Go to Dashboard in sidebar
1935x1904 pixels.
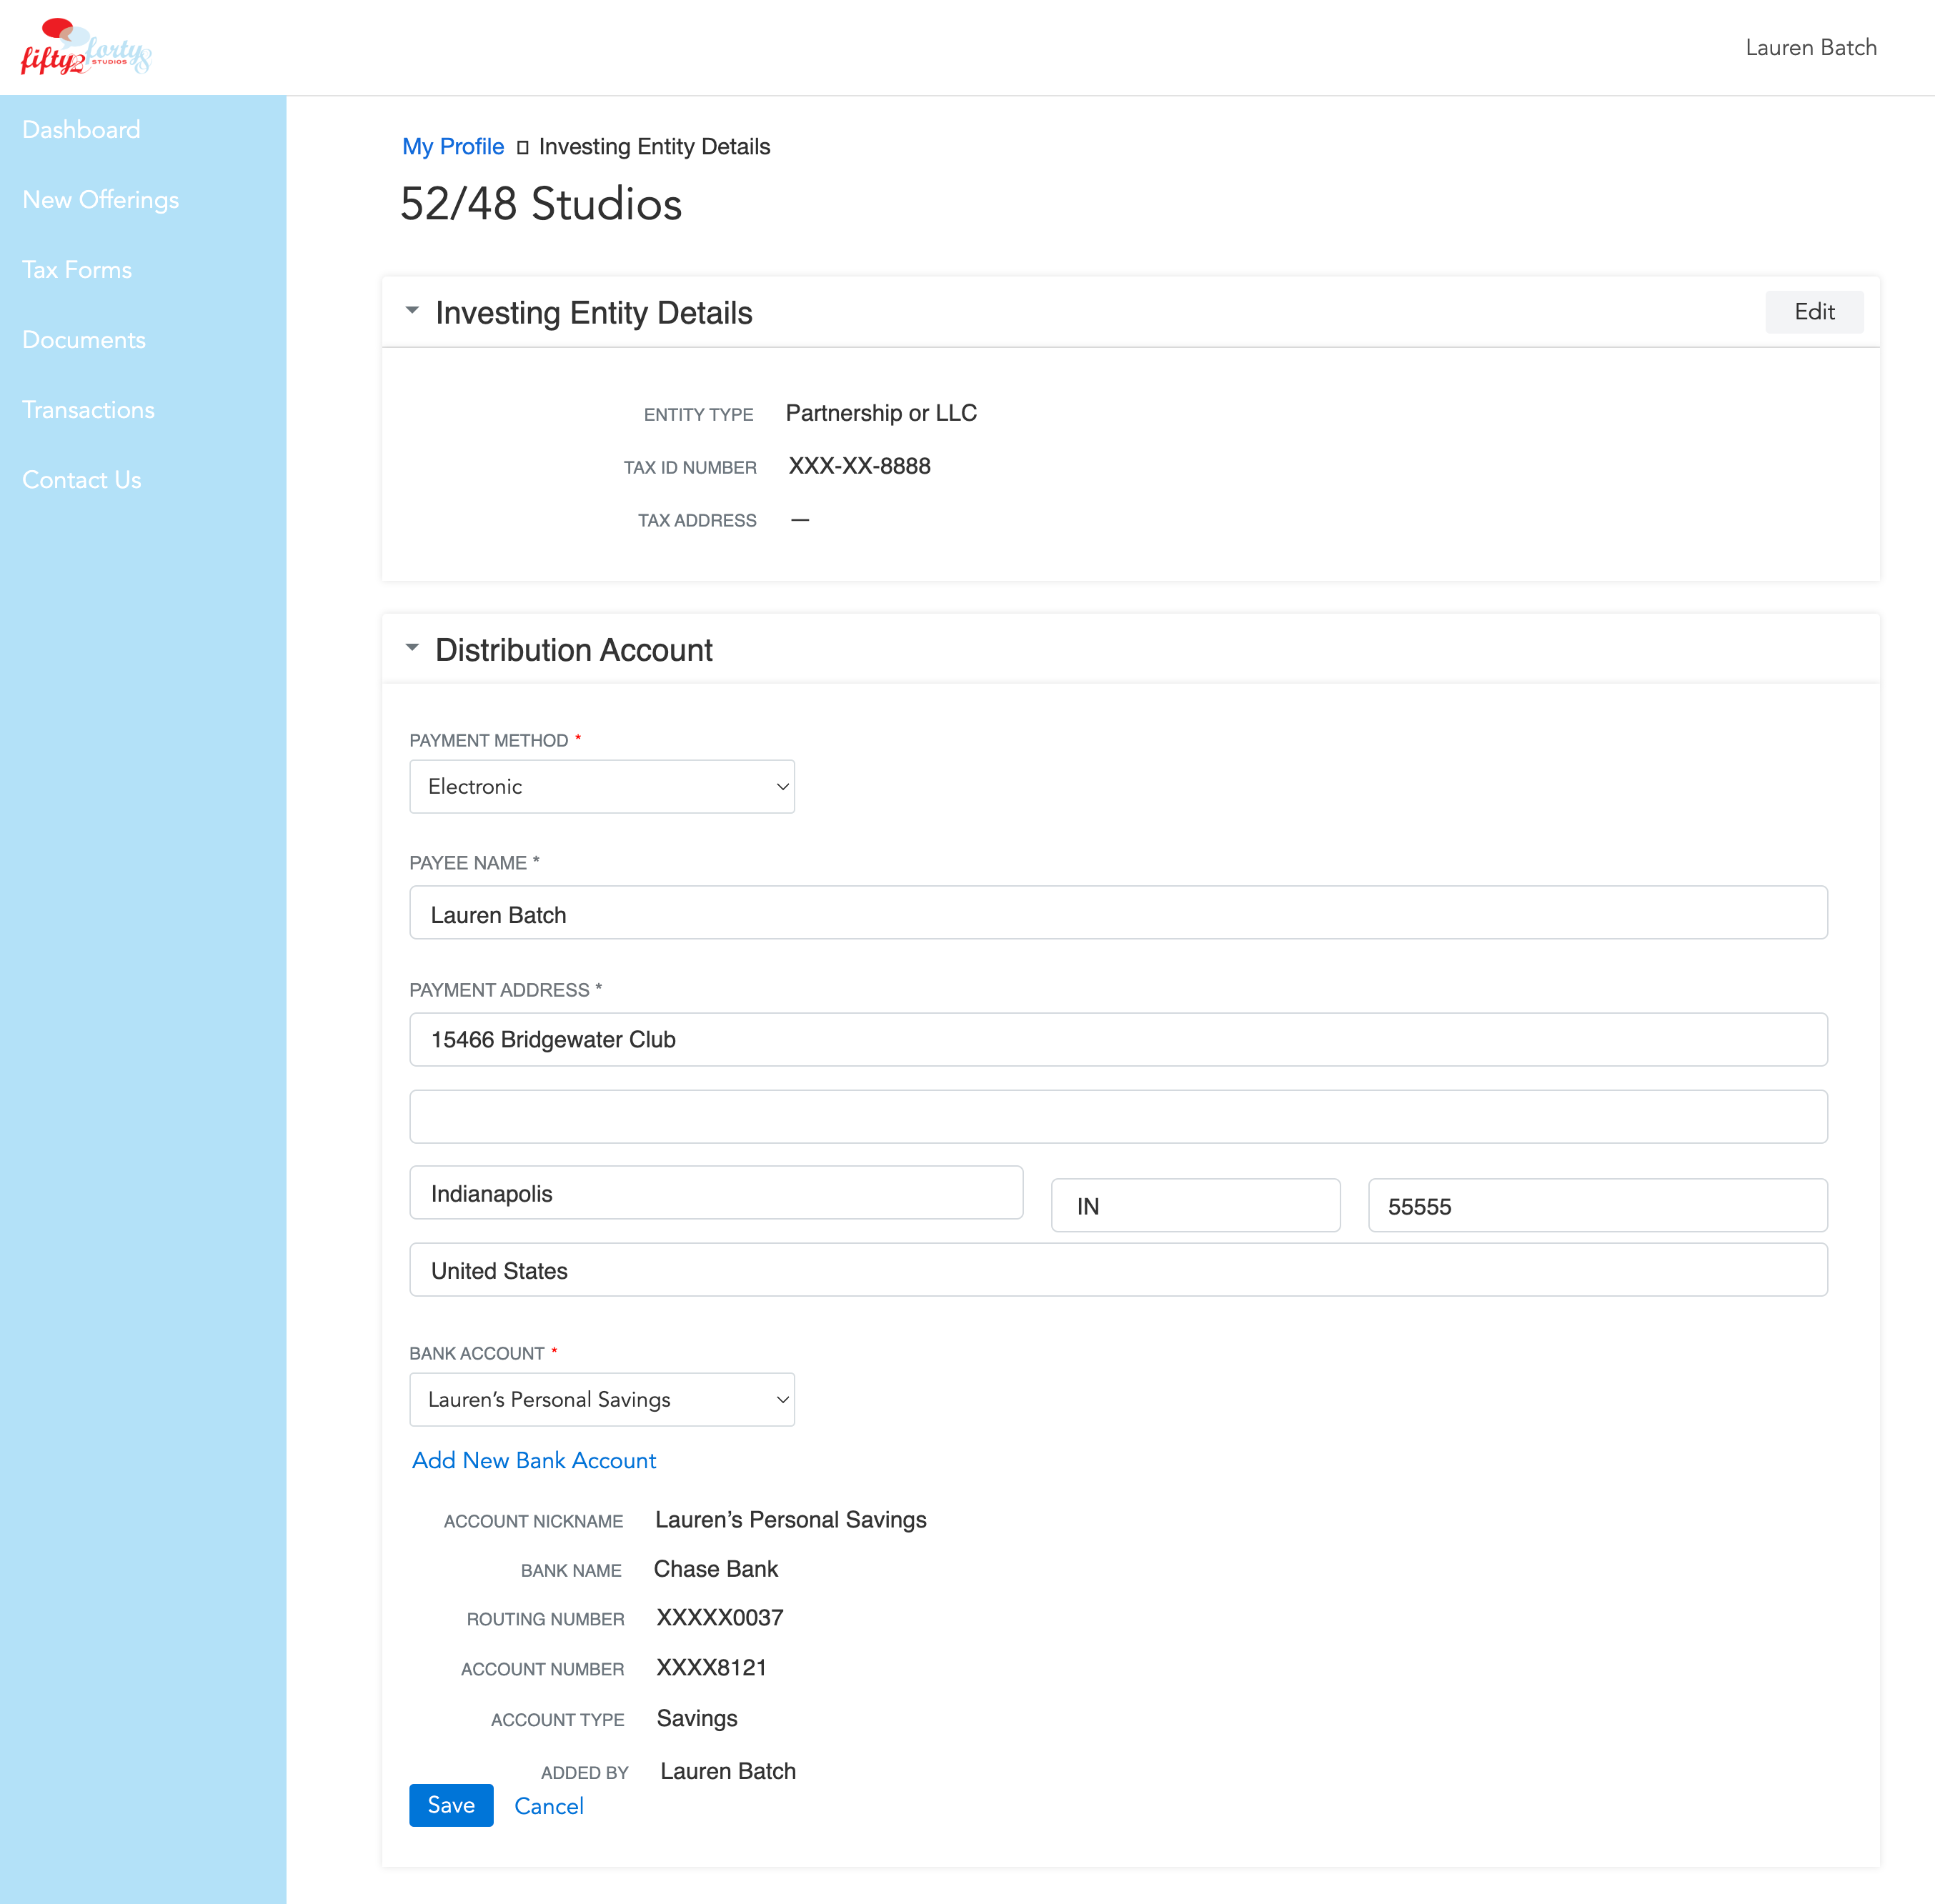(x=81, y=130)
